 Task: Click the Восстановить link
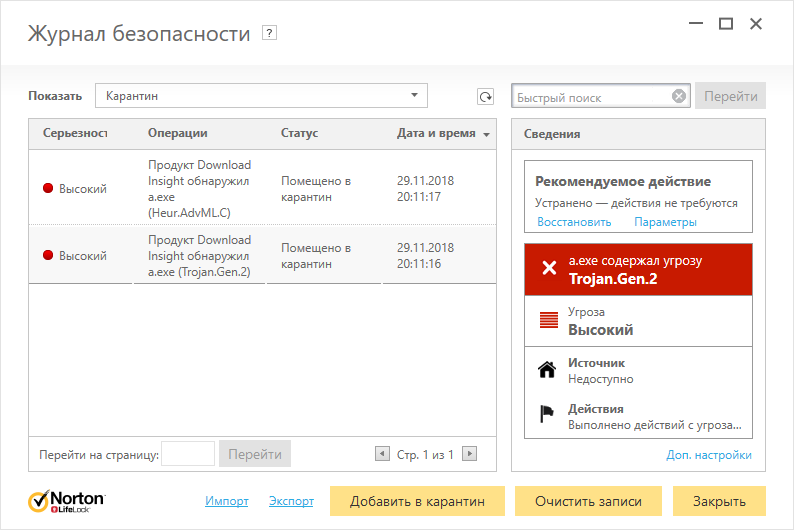point(574,222)
